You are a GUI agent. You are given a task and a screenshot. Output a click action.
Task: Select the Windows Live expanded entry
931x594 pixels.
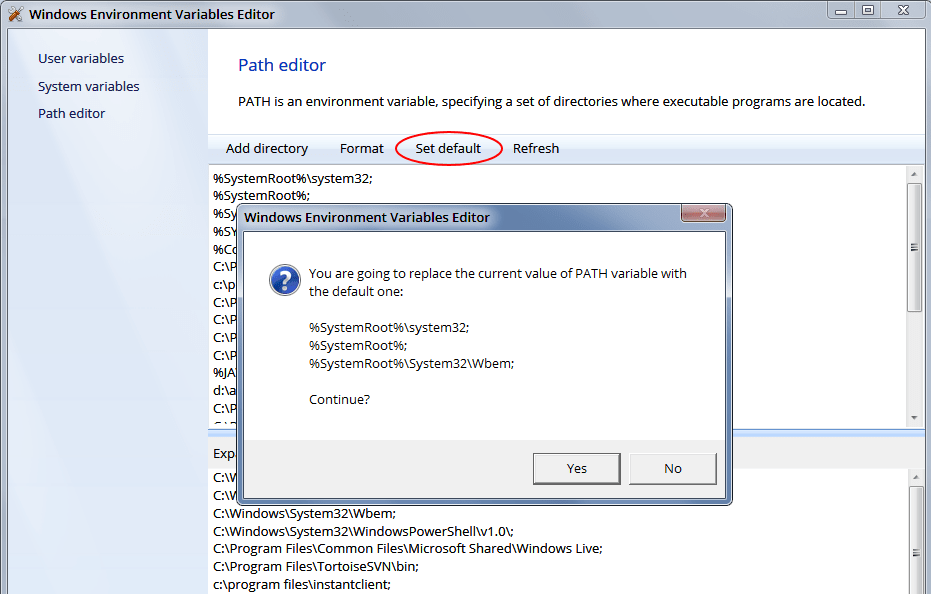pos(408,548)
